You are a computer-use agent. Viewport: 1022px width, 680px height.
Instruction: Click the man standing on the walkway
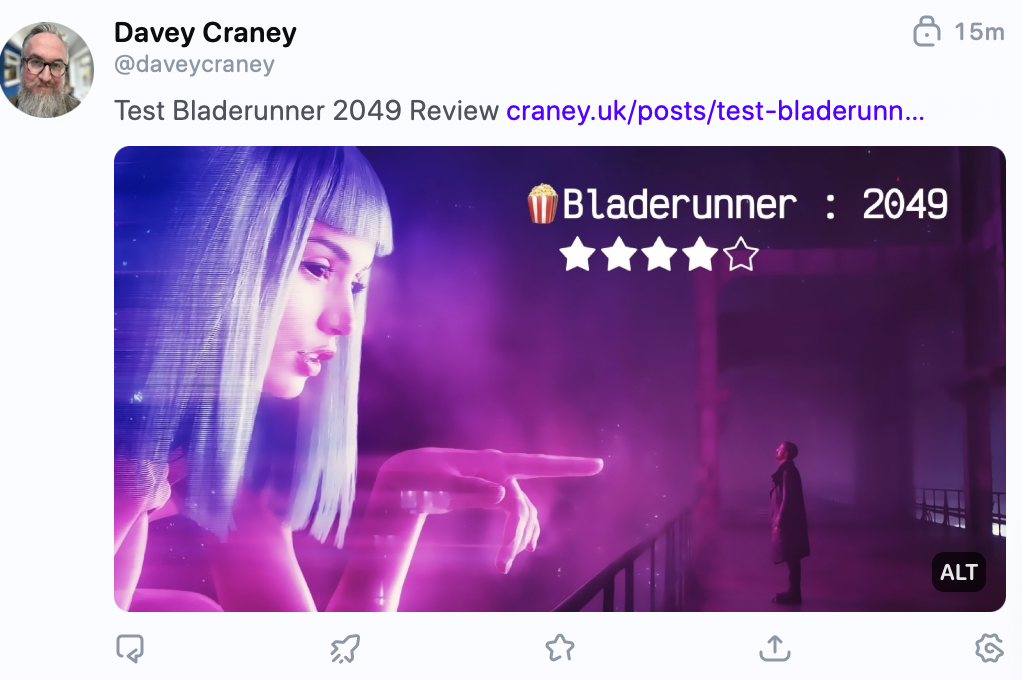coord(789,522)
